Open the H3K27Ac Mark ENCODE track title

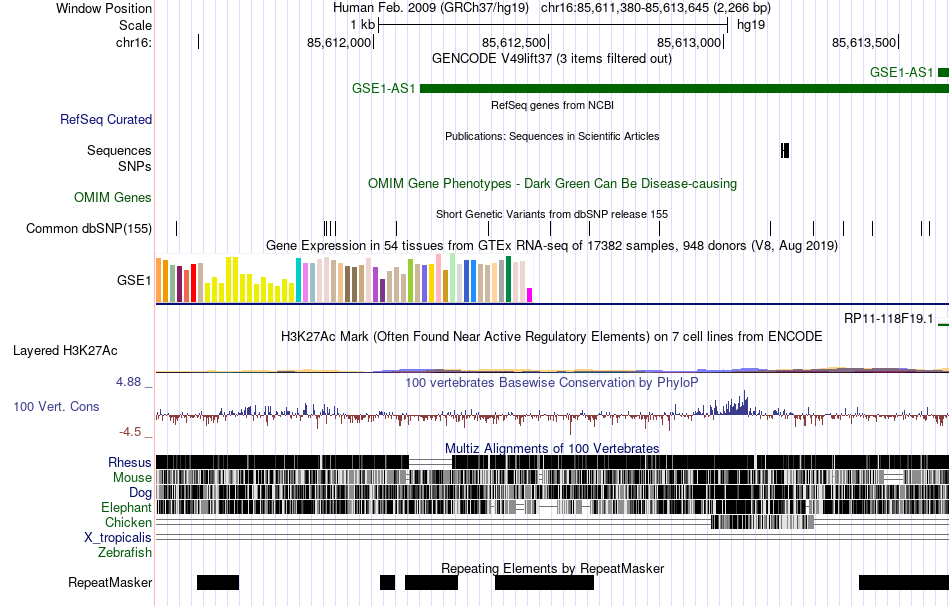point(552,337)
